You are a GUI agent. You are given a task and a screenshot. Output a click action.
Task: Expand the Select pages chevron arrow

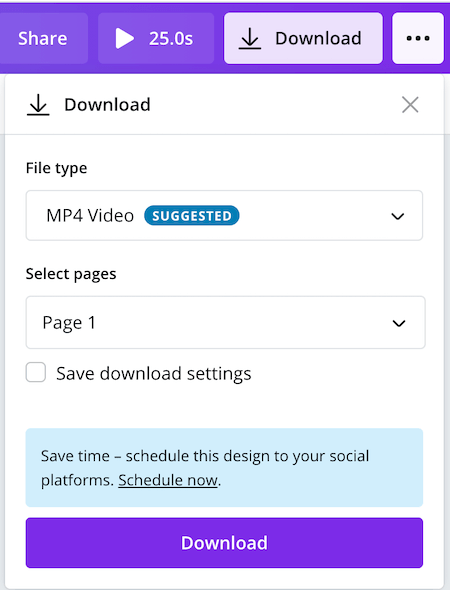[399, 323]
